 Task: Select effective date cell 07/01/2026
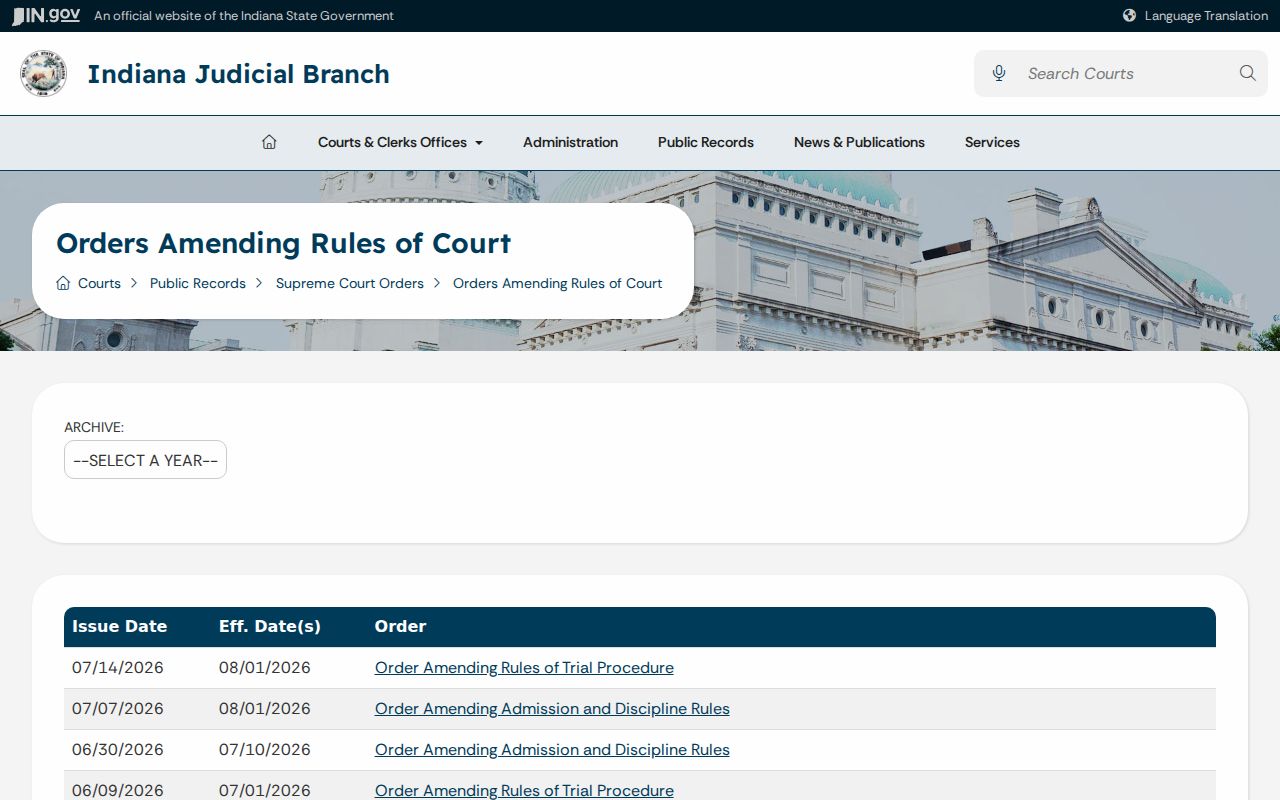(x=265, y=790)
